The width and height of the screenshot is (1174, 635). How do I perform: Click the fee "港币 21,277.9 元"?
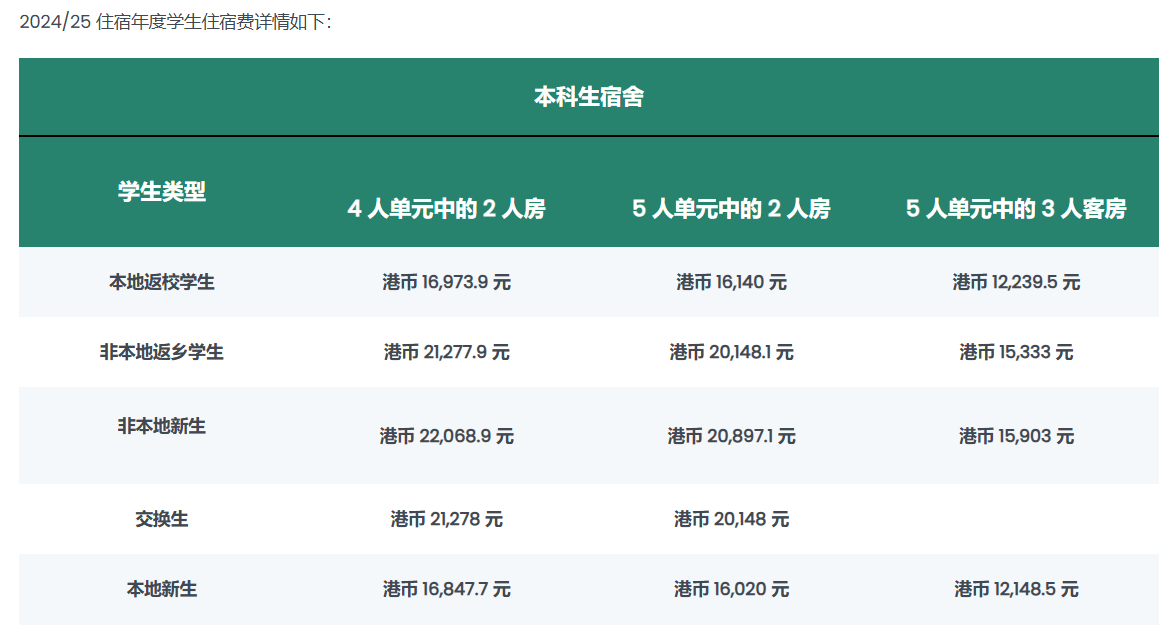[446, 352]
